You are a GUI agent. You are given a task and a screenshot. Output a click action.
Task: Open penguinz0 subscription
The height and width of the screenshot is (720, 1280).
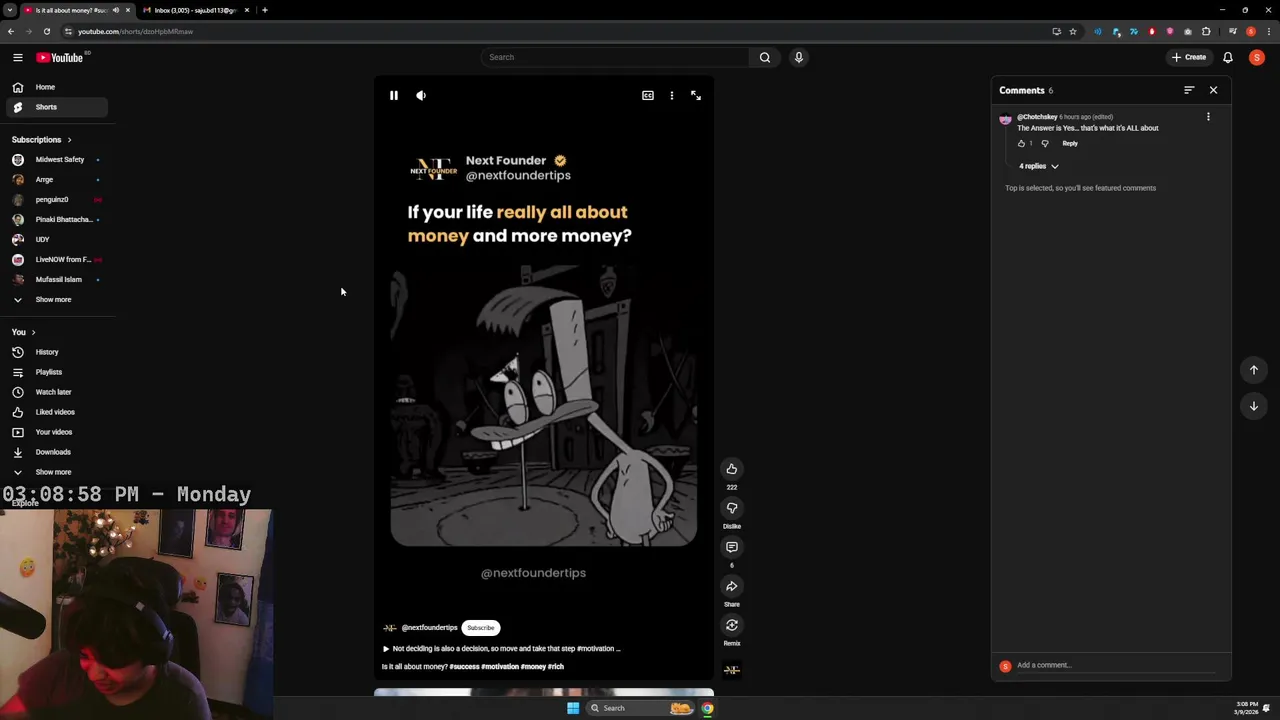coord(55,200)
